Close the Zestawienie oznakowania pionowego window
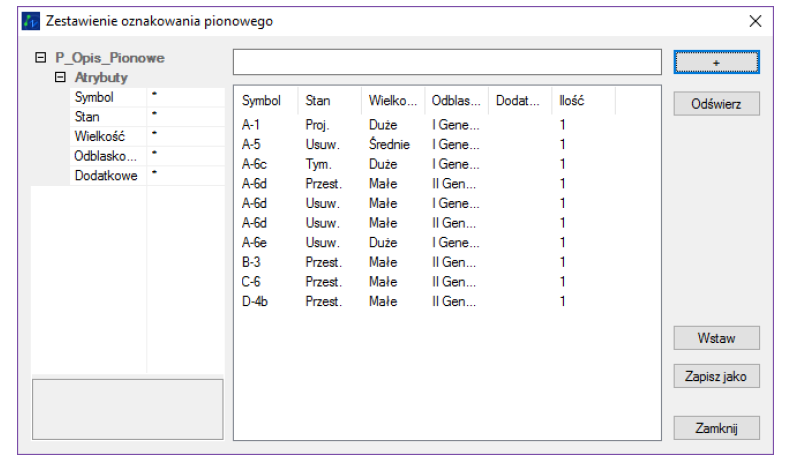 755,21
